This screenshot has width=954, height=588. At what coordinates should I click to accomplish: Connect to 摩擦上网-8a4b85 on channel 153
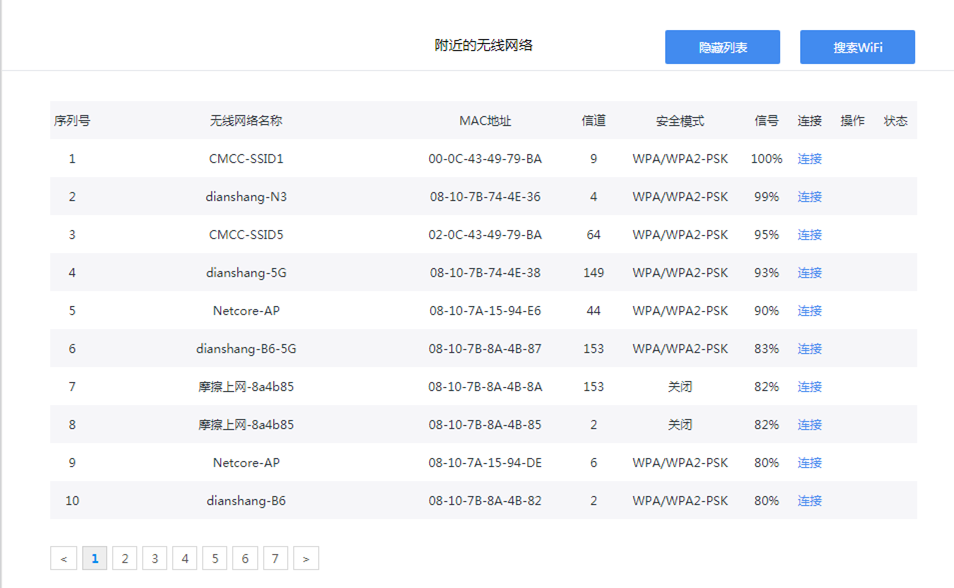808,386
